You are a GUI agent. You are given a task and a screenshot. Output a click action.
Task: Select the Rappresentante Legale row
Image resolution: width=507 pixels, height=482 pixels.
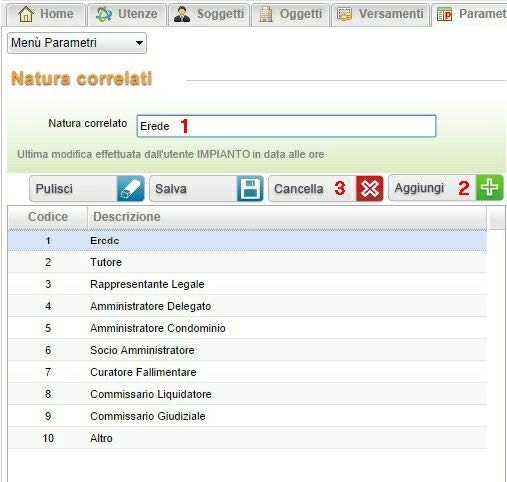click(247, 284)
